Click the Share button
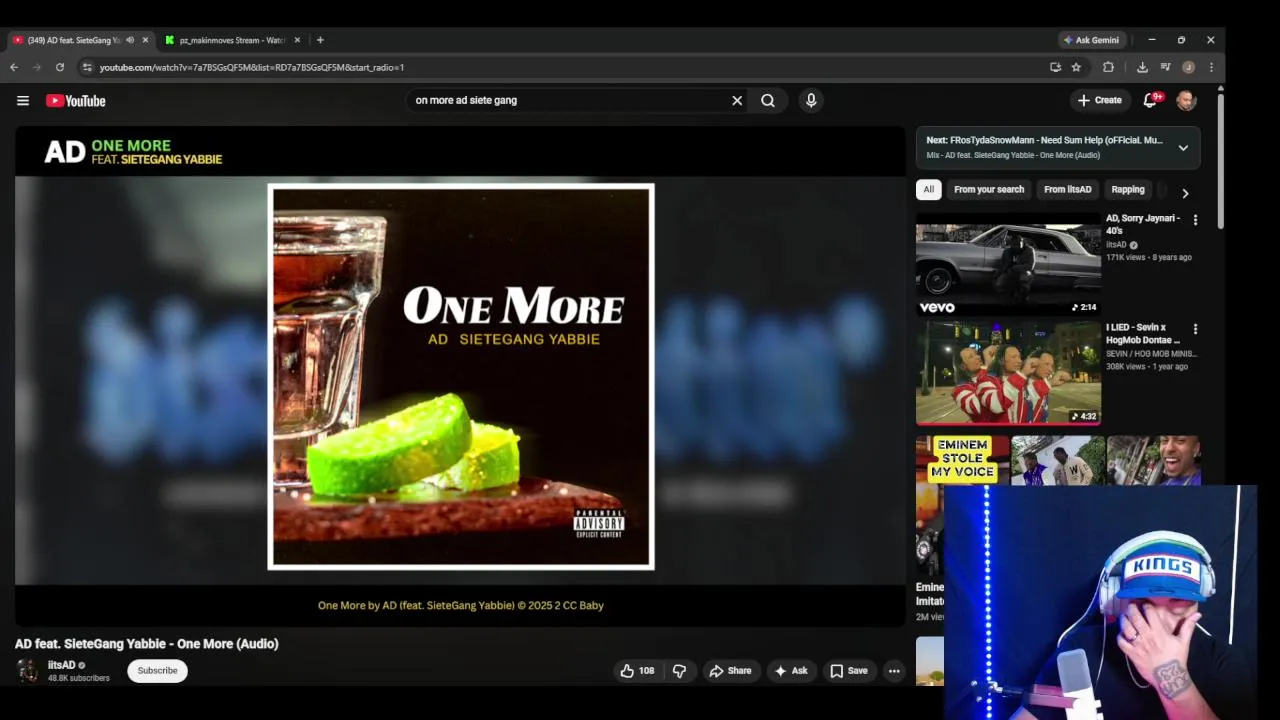 [730, 671]
